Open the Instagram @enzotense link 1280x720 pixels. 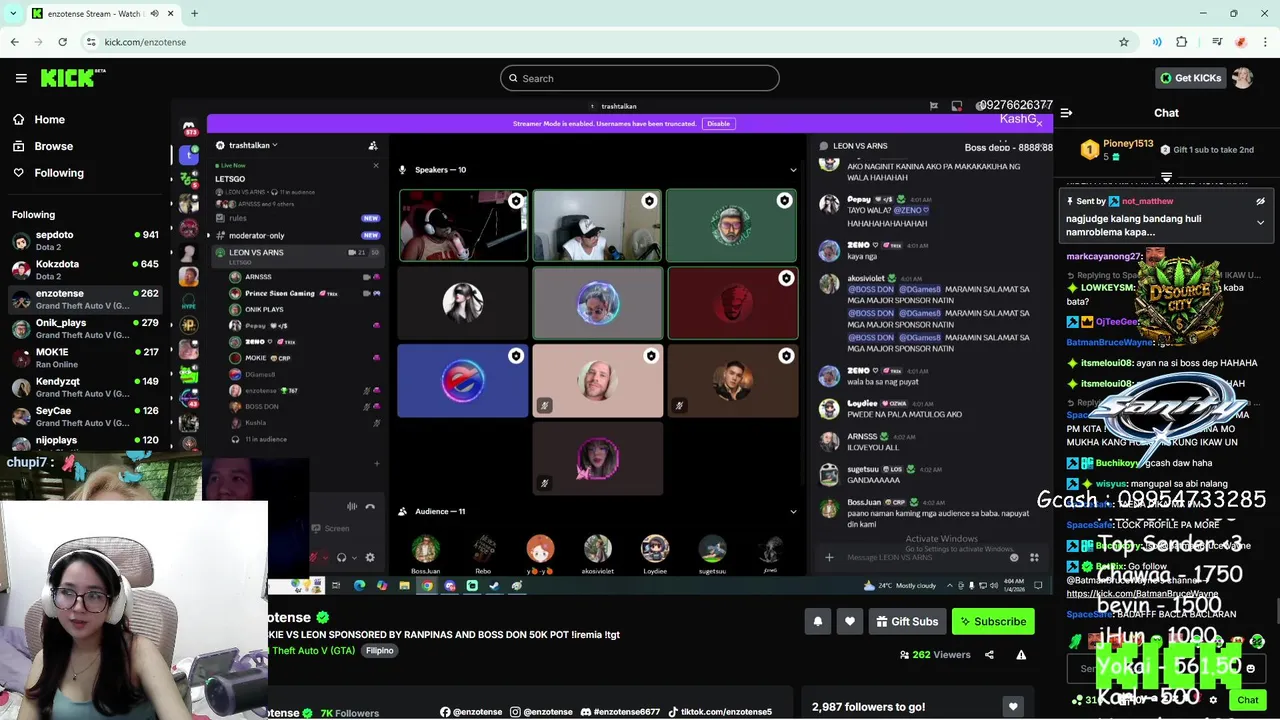pos(541,712)
